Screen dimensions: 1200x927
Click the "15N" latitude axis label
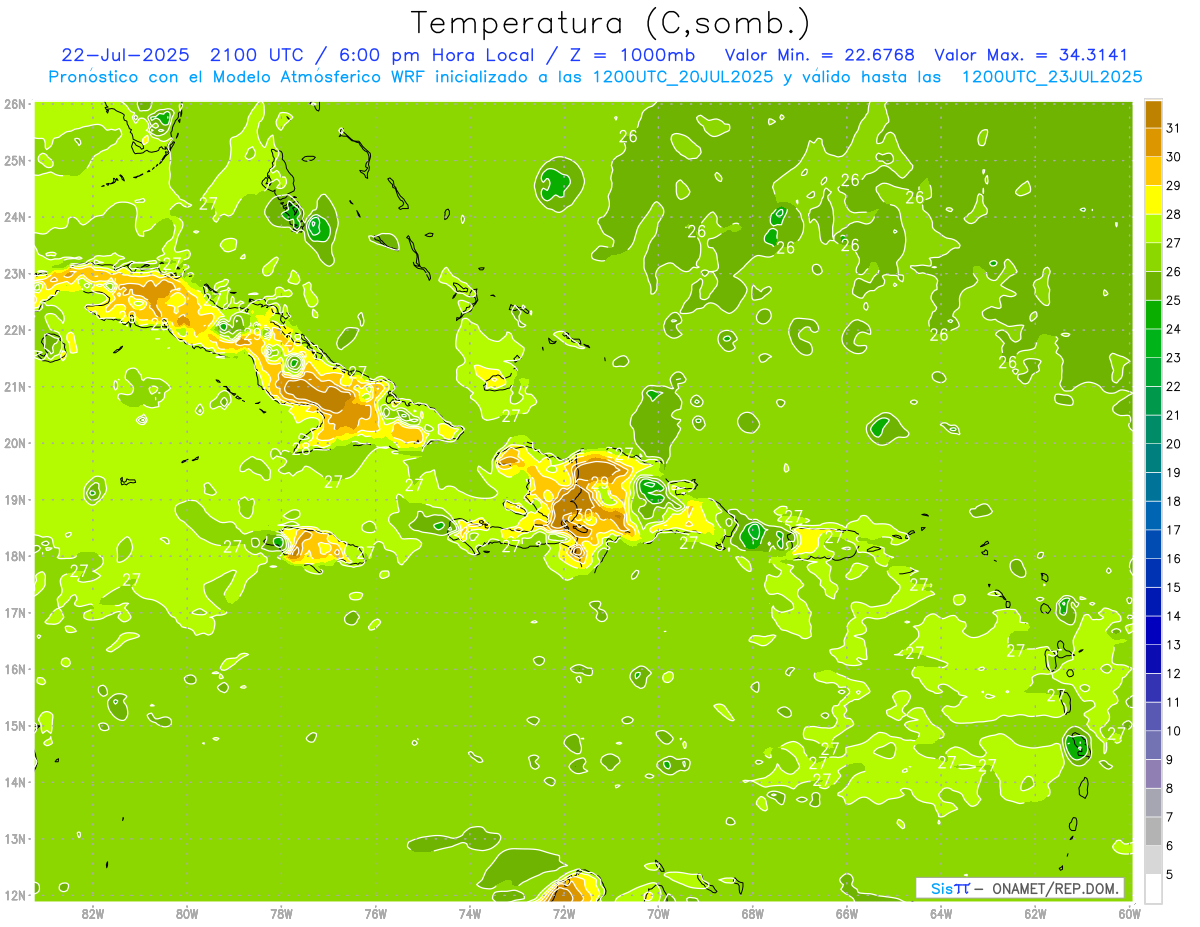16,726
